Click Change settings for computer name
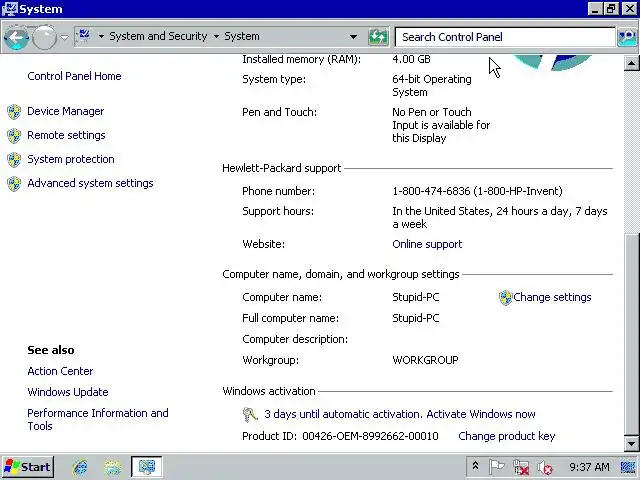This screenshot has height=480, width=640. [x=552, y=297]
